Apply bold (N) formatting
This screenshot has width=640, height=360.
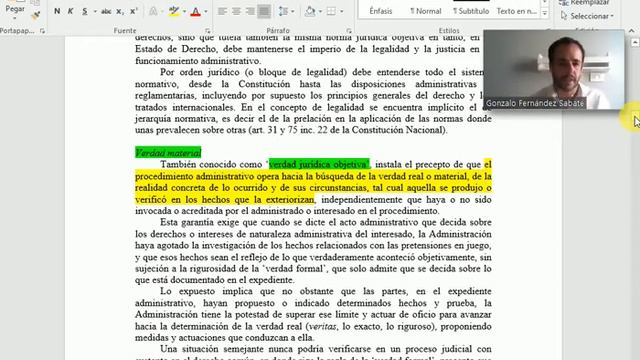click(57, 11)
